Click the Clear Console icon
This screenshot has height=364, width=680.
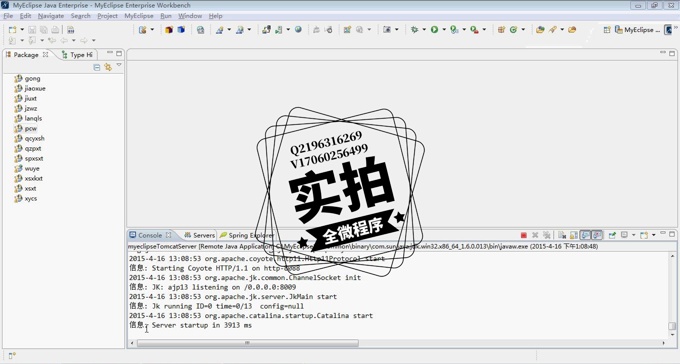tap(562, 235)
